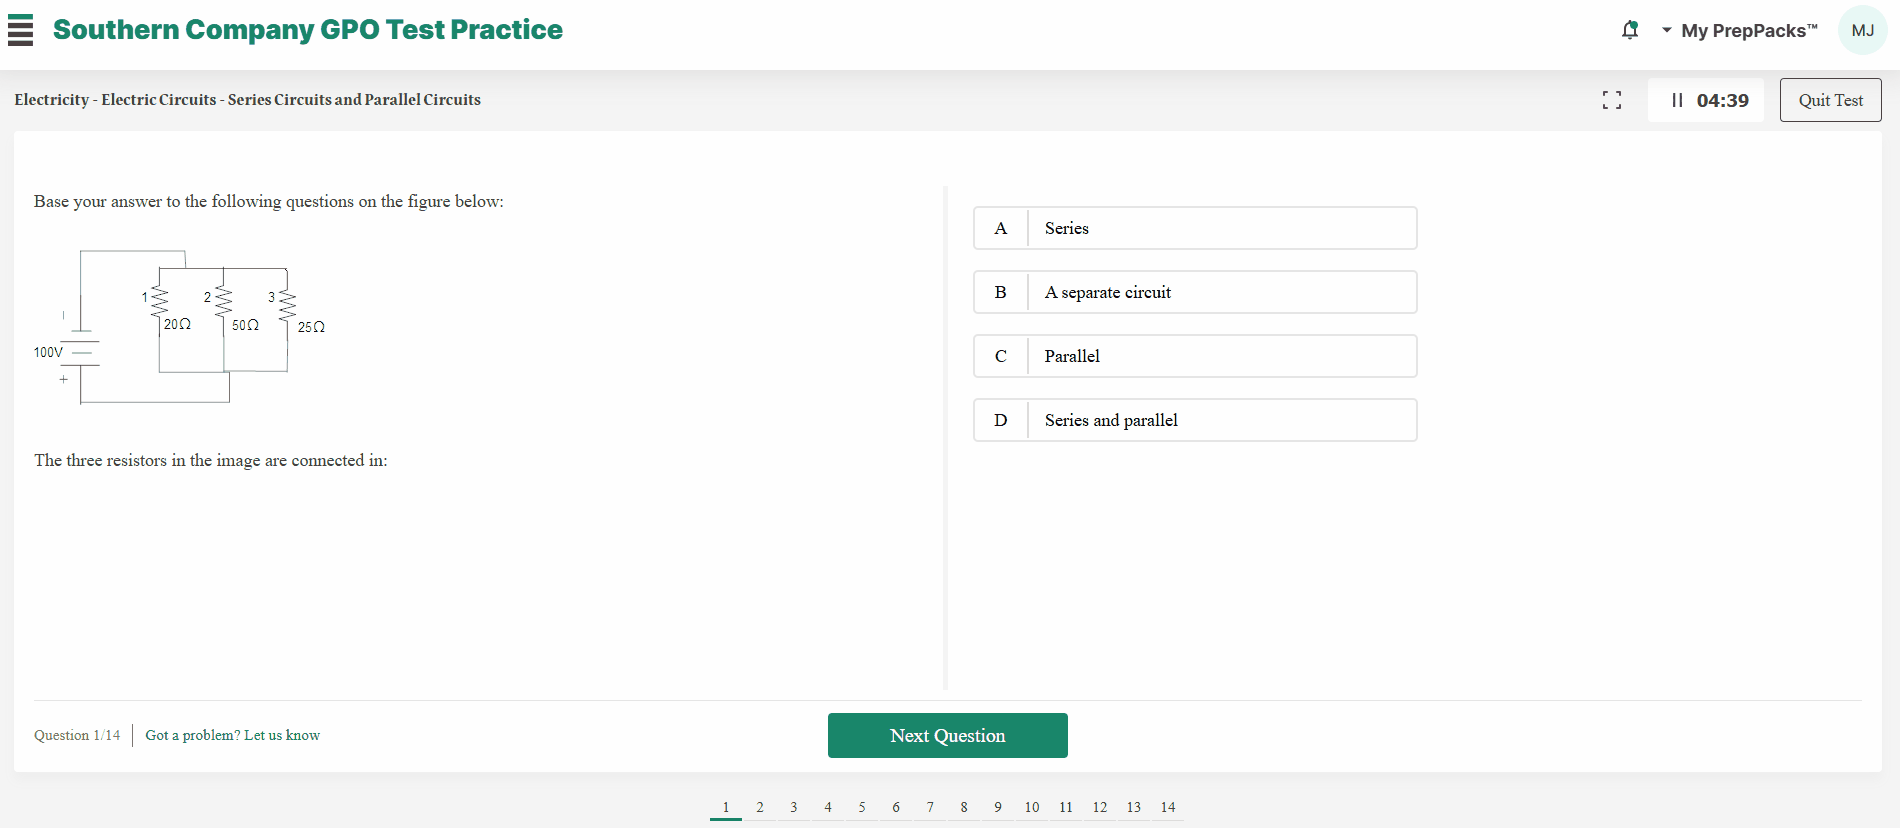Click the breadcrumb Electricity - Electric Circuits heading
Screen dimensions: 1900x828
[x=247, y=100]
